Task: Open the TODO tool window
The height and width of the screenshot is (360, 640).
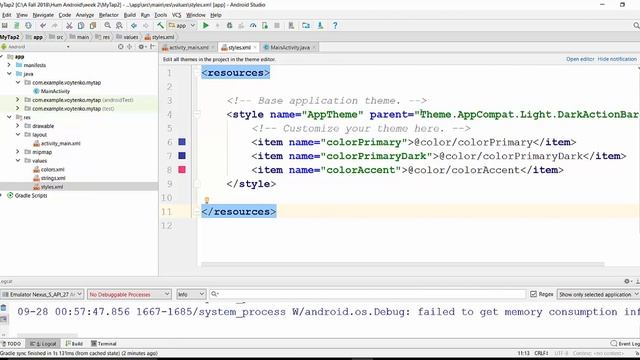Action: pyautogui.click(x=11, y=344)
